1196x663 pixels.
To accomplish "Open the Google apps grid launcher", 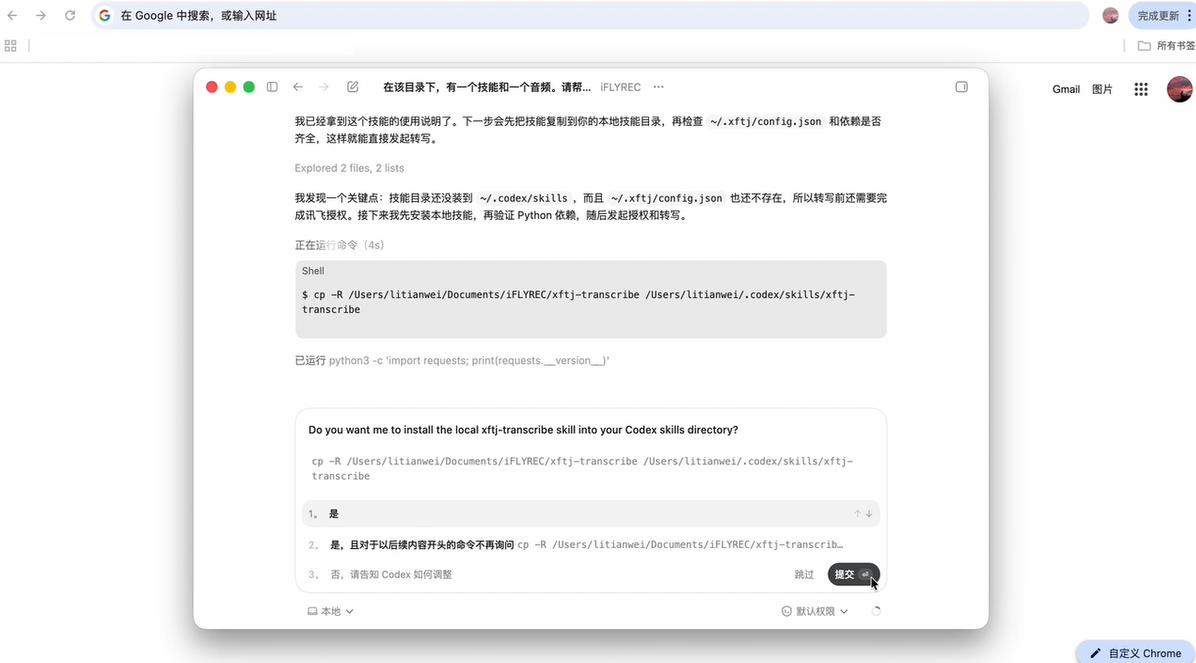I will [1141, 89].
